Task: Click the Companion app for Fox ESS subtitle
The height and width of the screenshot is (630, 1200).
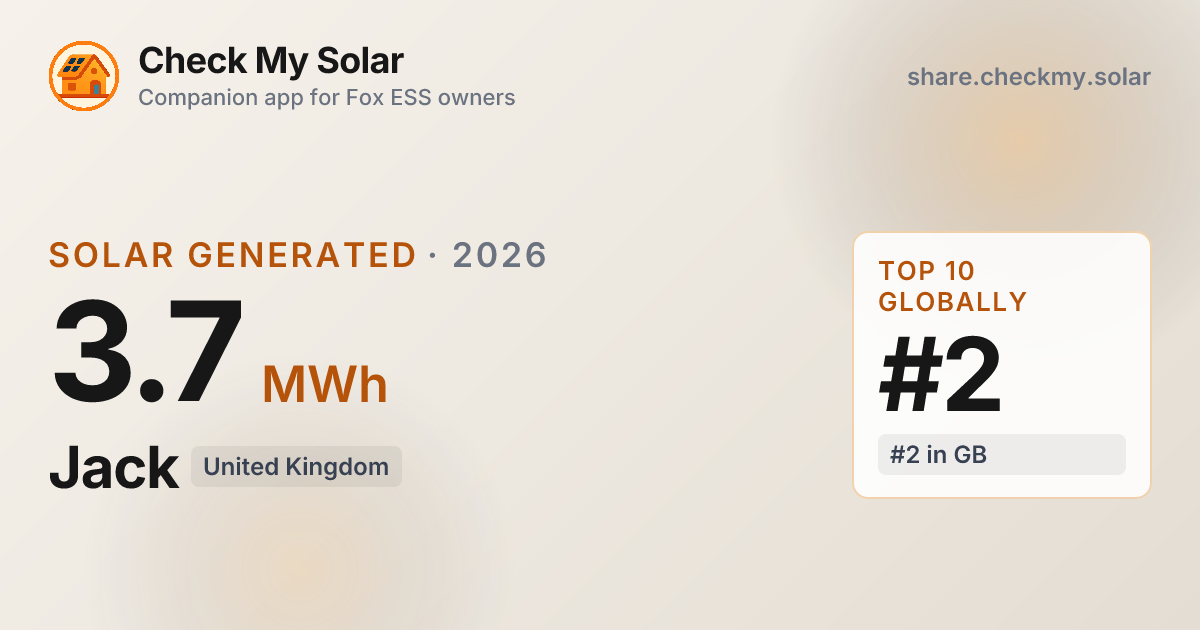Action: coord(327,98)
